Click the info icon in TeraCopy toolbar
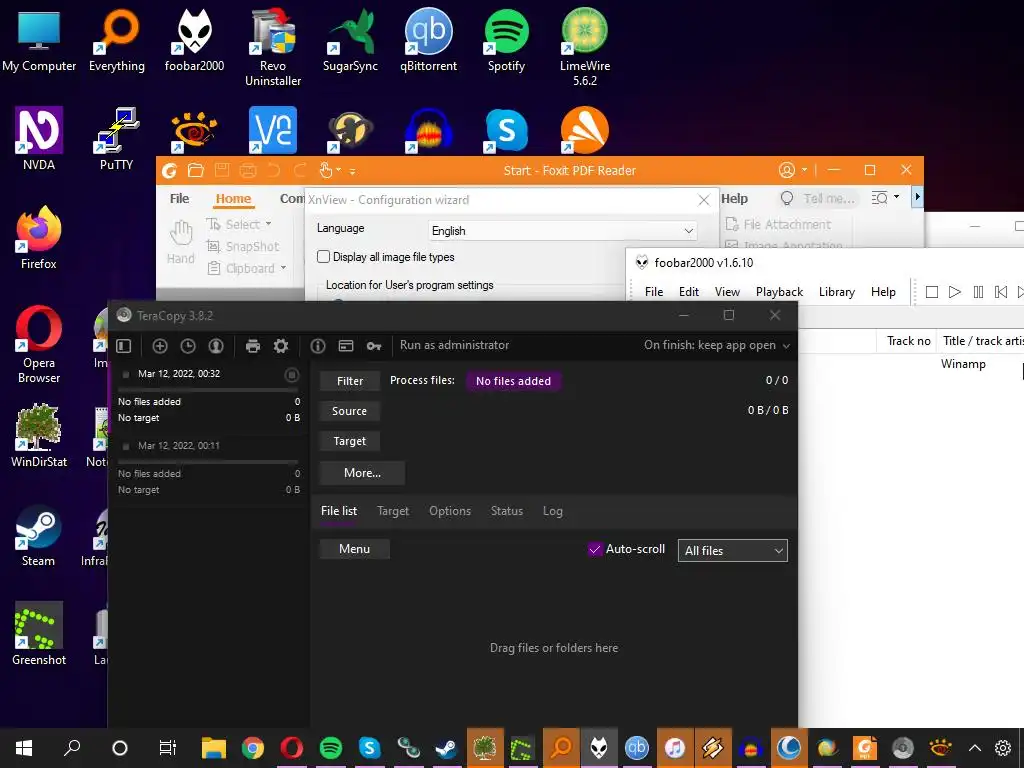This screenshot has width=1024, height=768. point(318,345)
